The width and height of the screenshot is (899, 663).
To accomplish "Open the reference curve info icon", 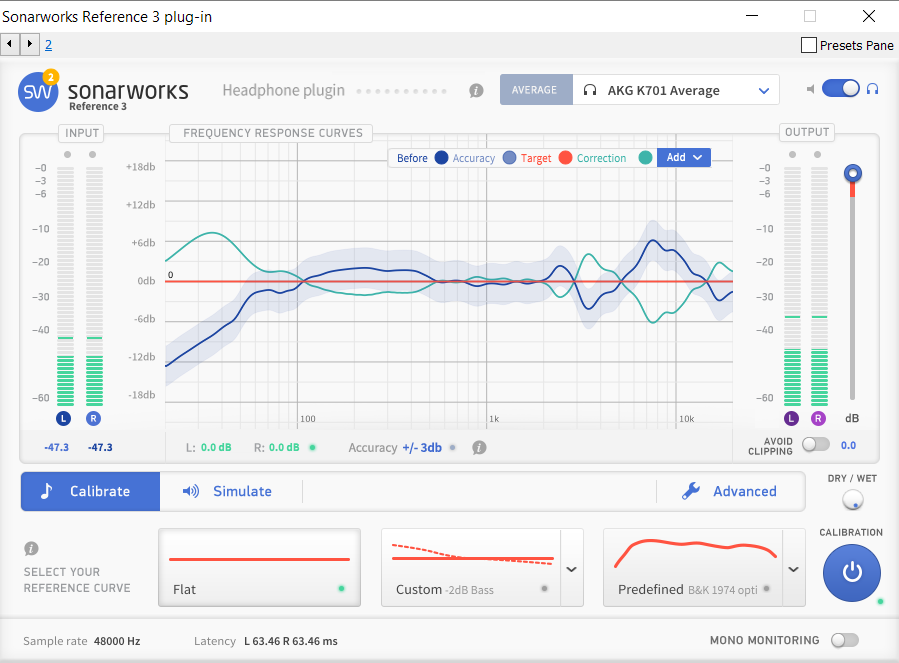I will pyautogui.click(x=32, y=548).
